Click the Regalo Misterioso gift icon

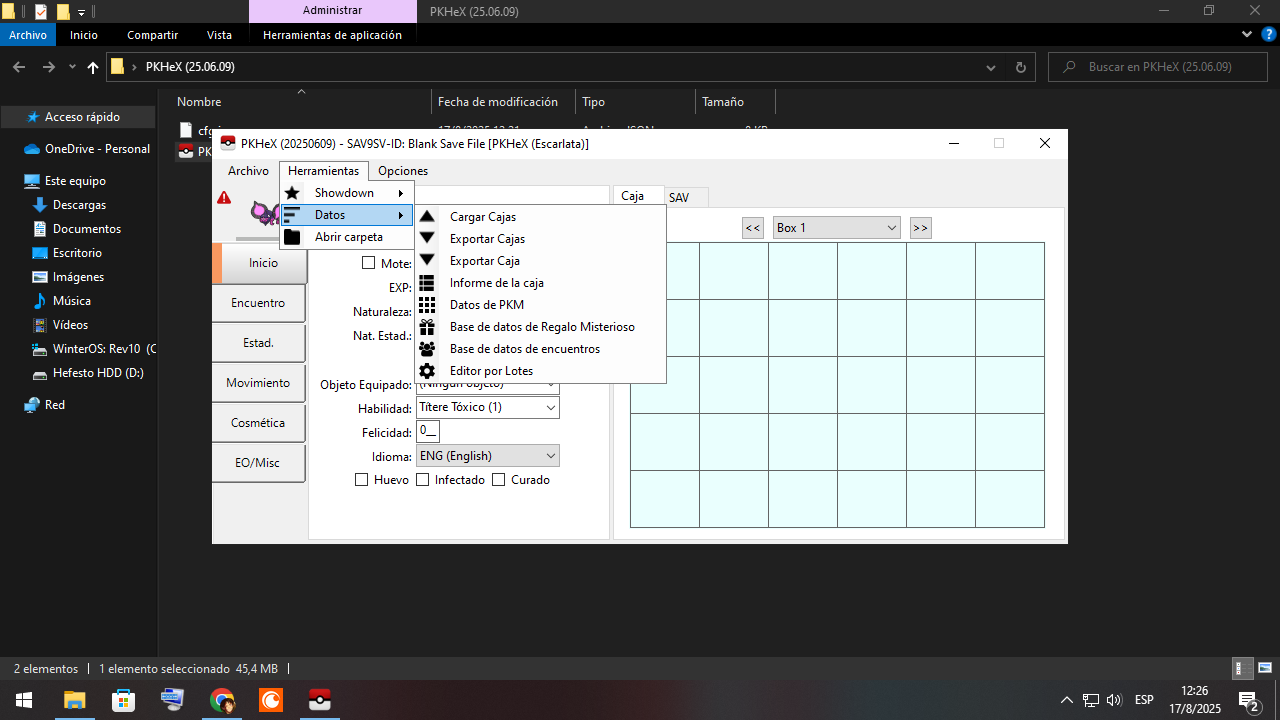click(x=427, y=327)
